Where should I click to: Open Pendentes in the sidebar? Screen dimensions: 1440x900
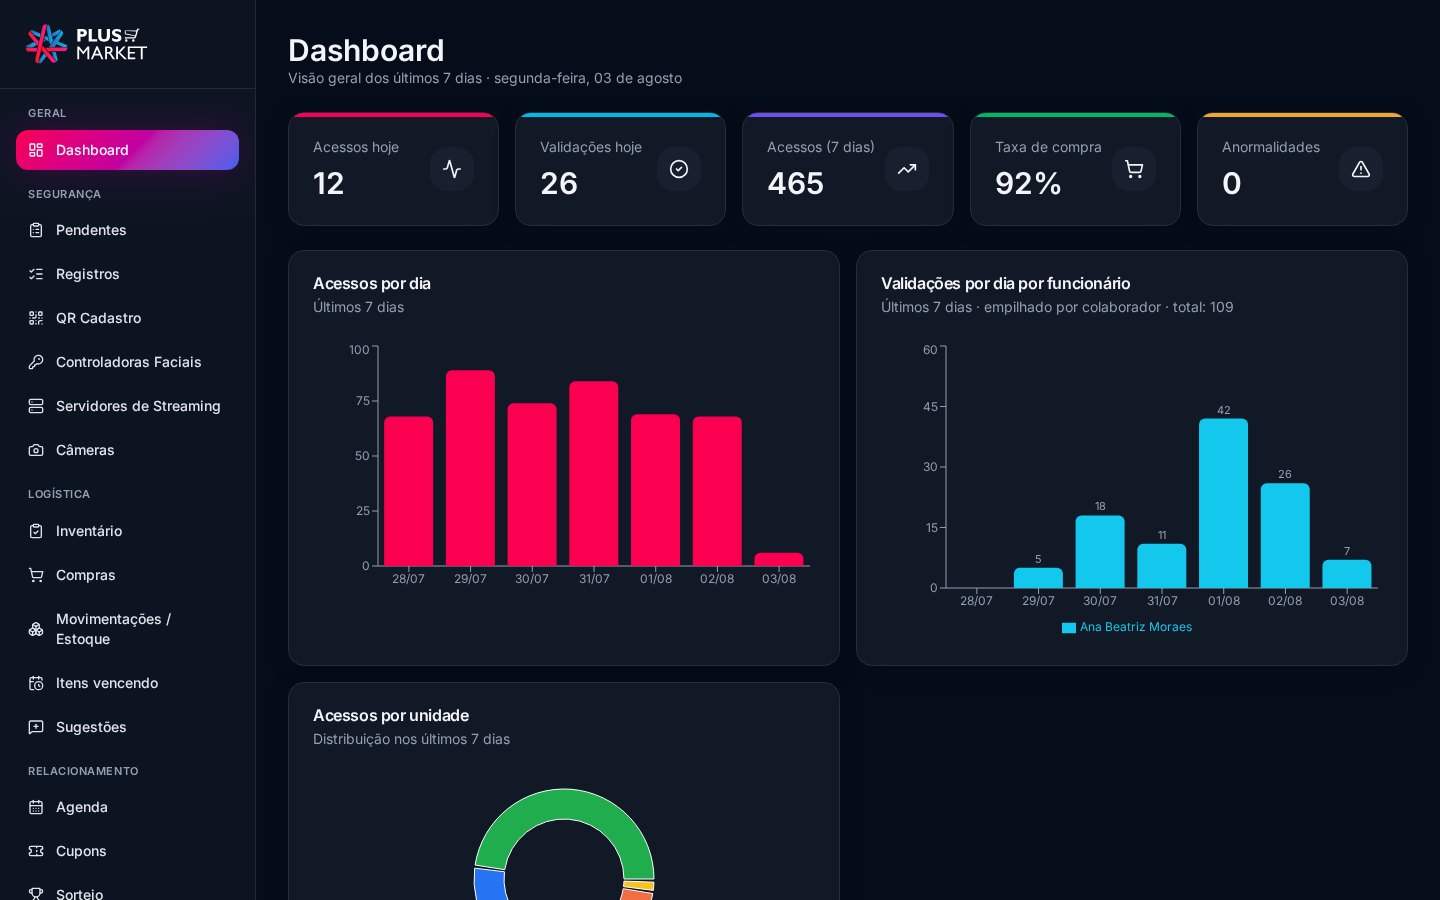(127, 230)
